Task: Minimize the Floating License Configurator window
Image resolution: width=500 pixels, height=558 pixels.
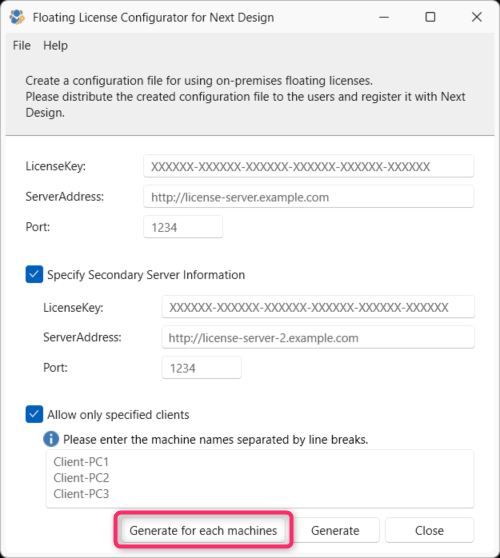Action: click(384, 17)
